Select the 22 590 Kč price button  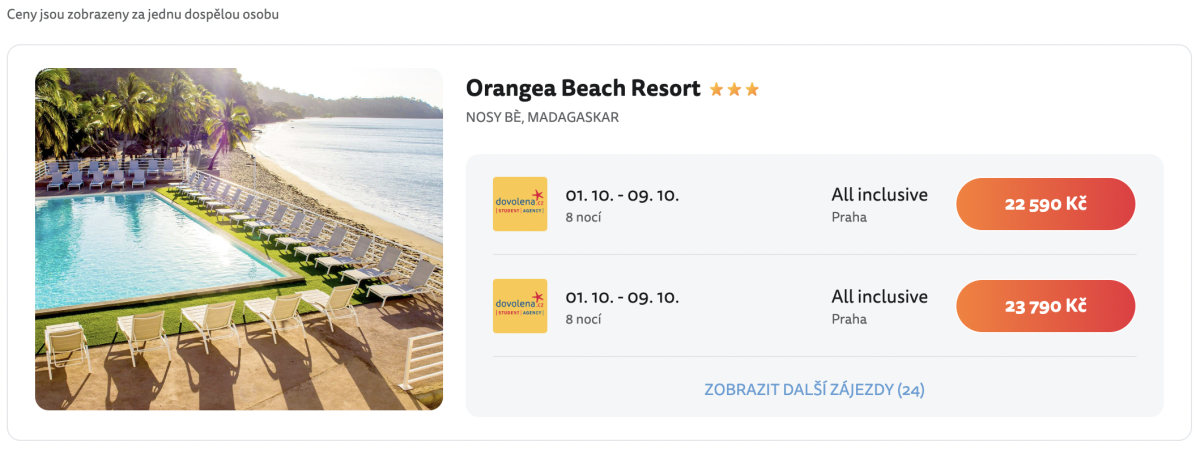pyautogui.click(x=1046, y=204)
